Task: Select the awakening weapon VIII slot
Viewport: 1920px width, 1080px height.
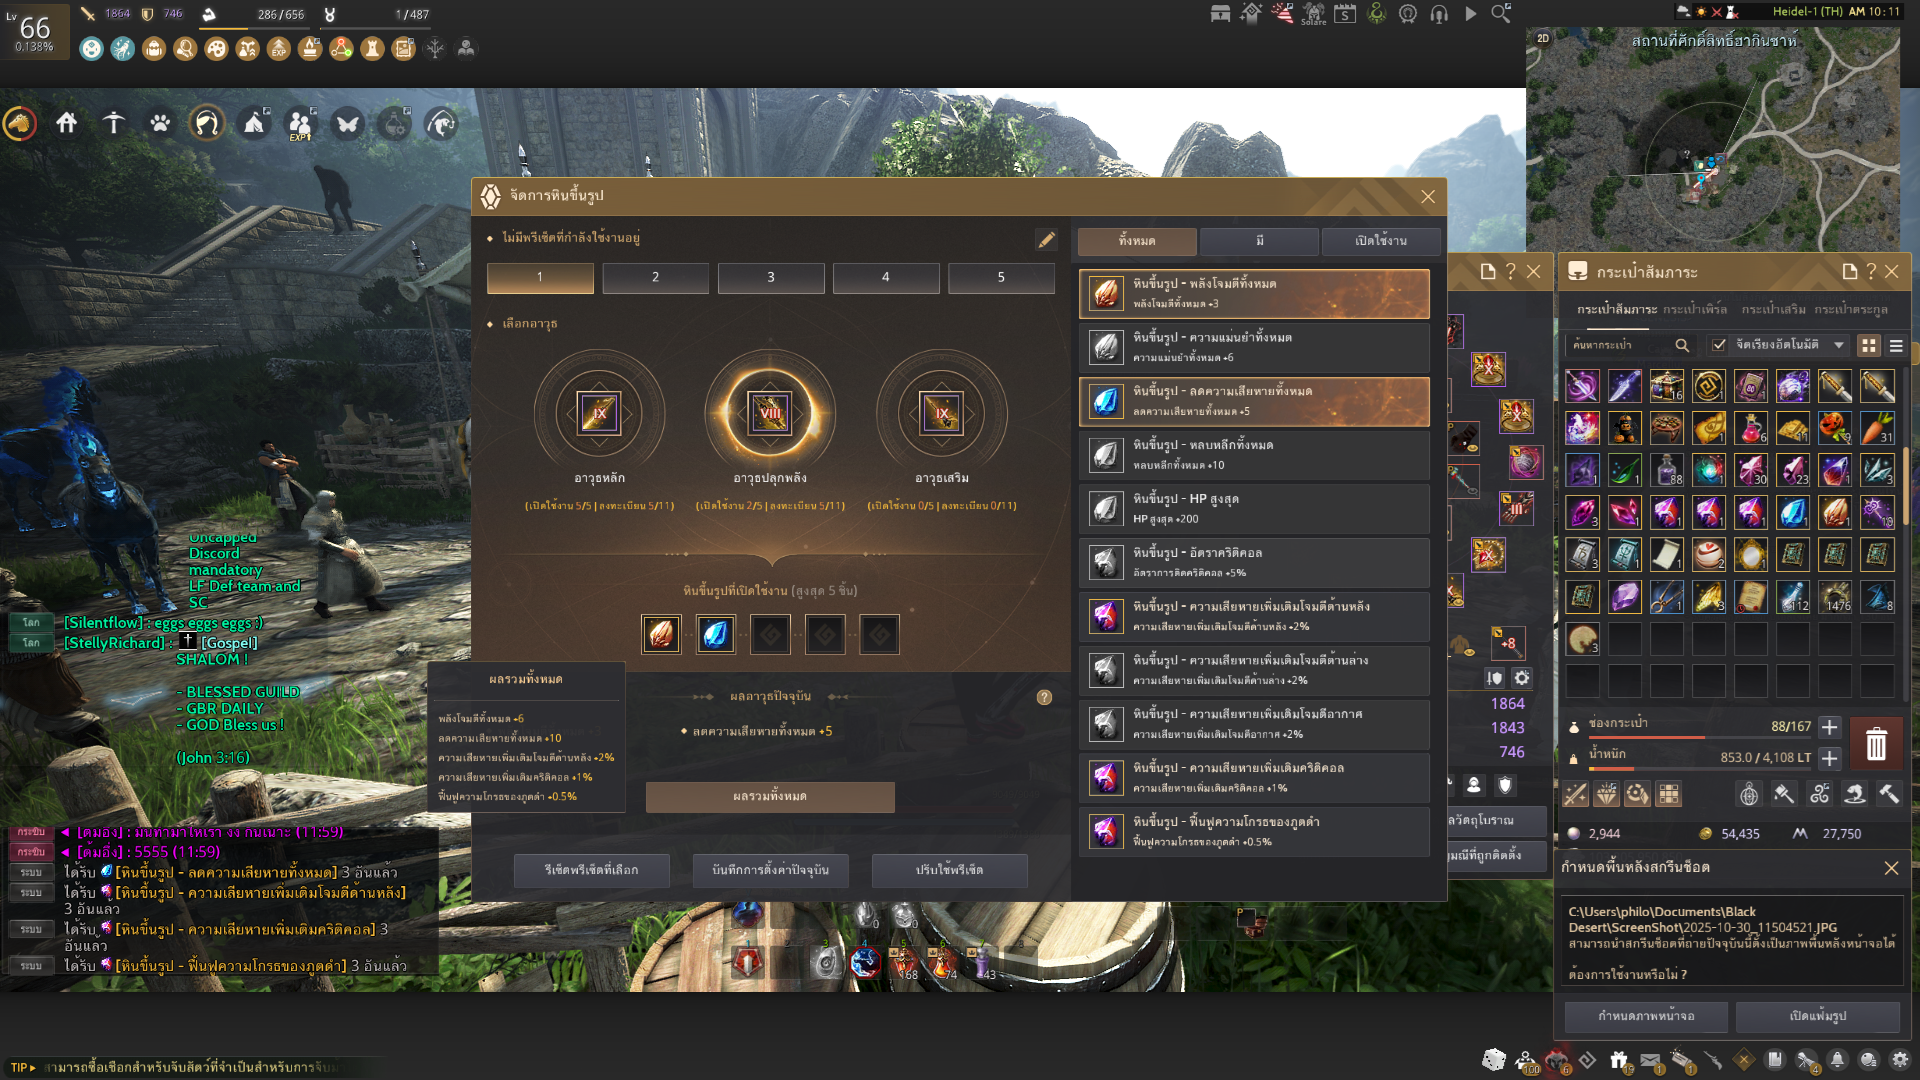Action: (770, 413)
